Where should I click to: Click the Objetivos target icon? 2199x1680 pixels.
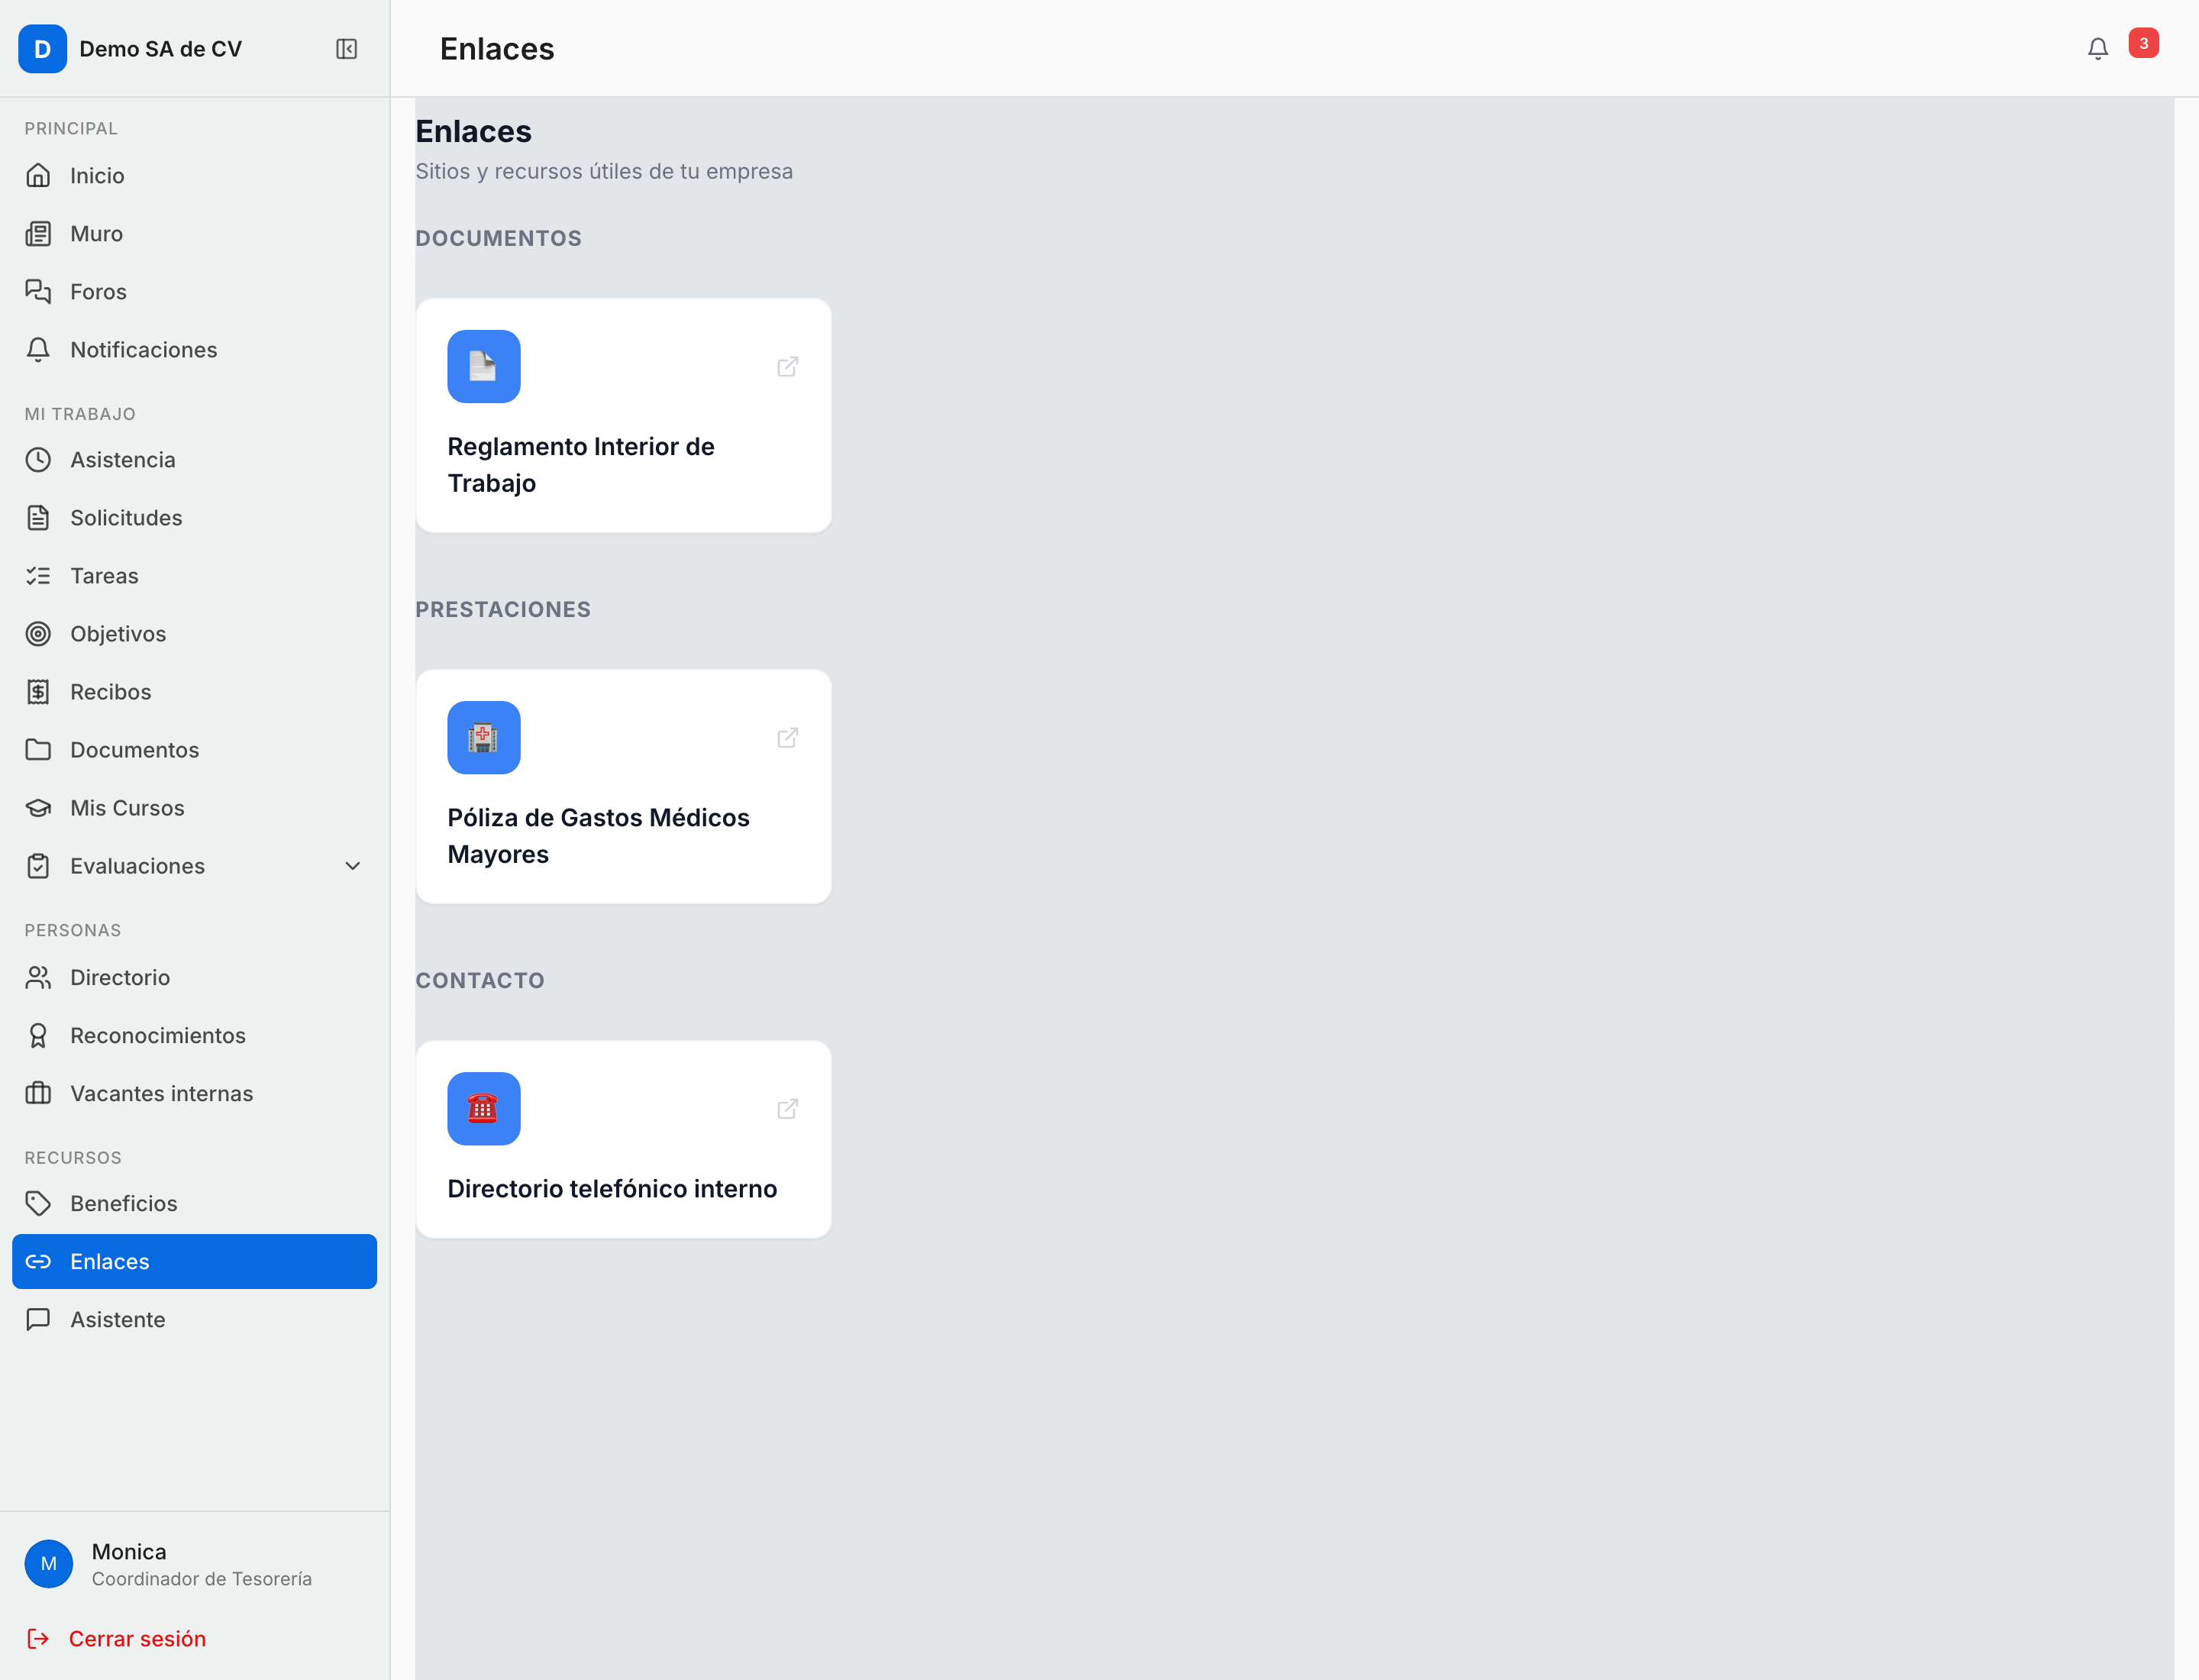tap(38, 634)
